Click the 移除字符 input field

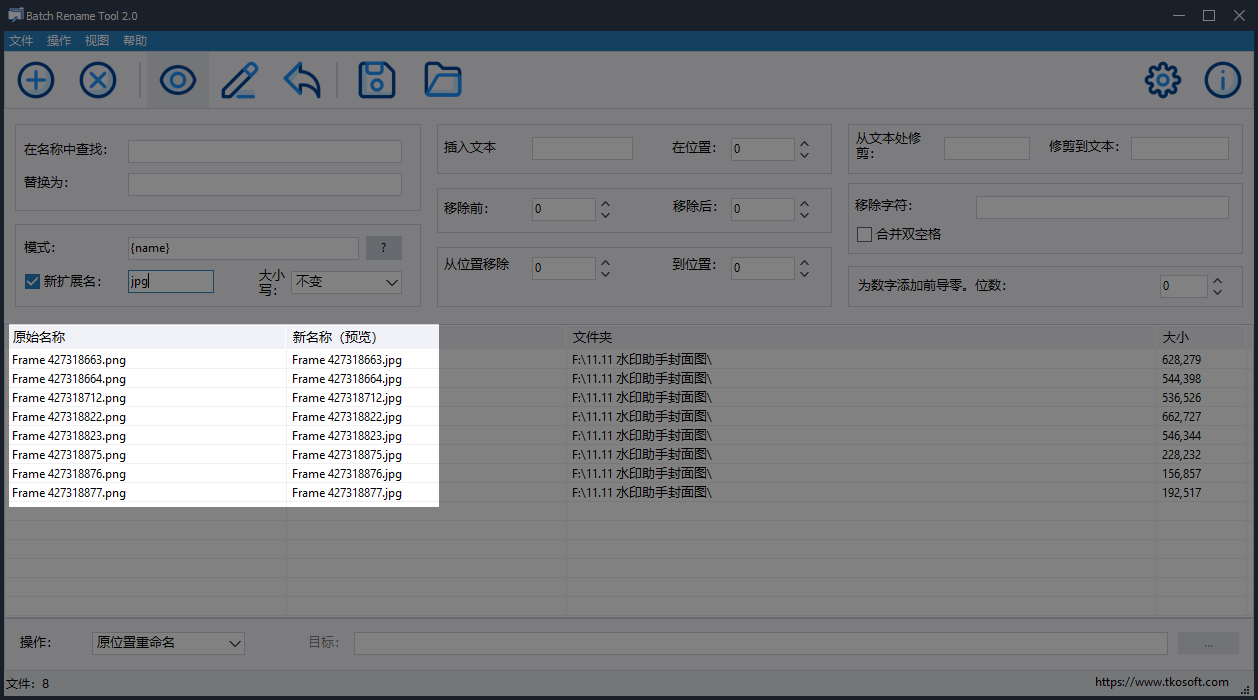coord(1102,207)
